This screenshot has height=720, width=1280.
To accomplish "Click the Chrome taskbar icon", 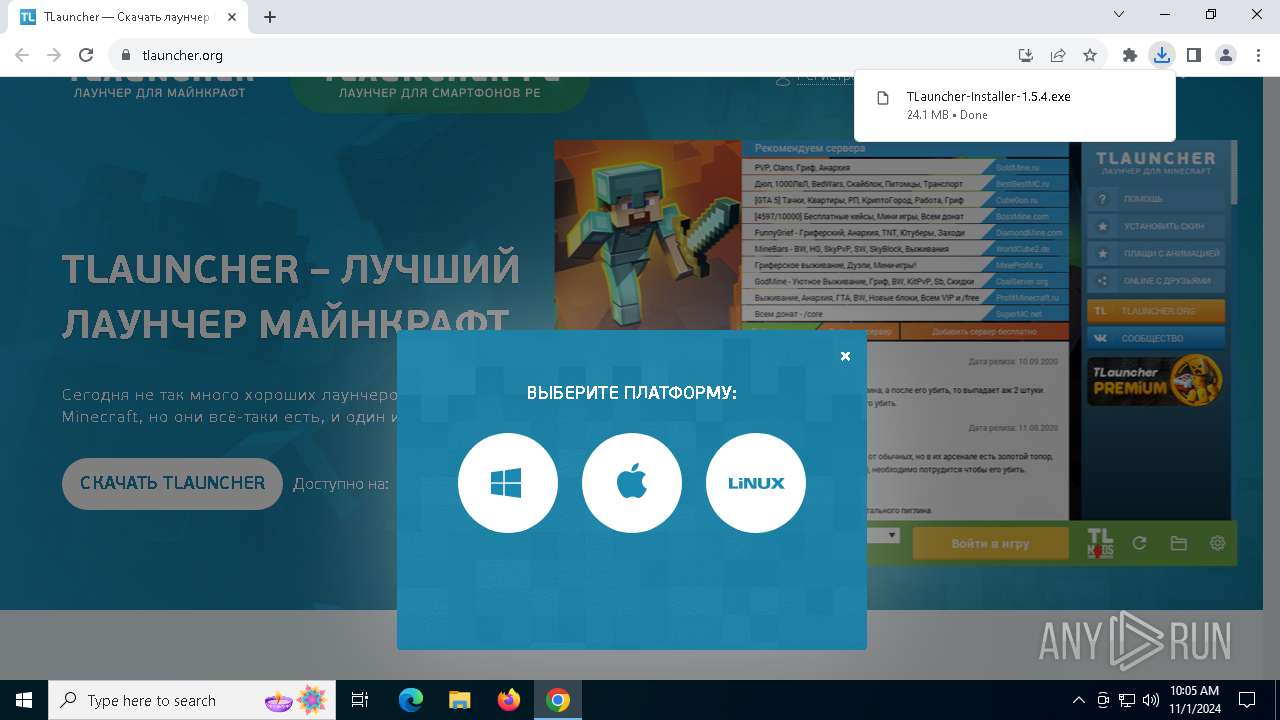I will pos(558,700).
